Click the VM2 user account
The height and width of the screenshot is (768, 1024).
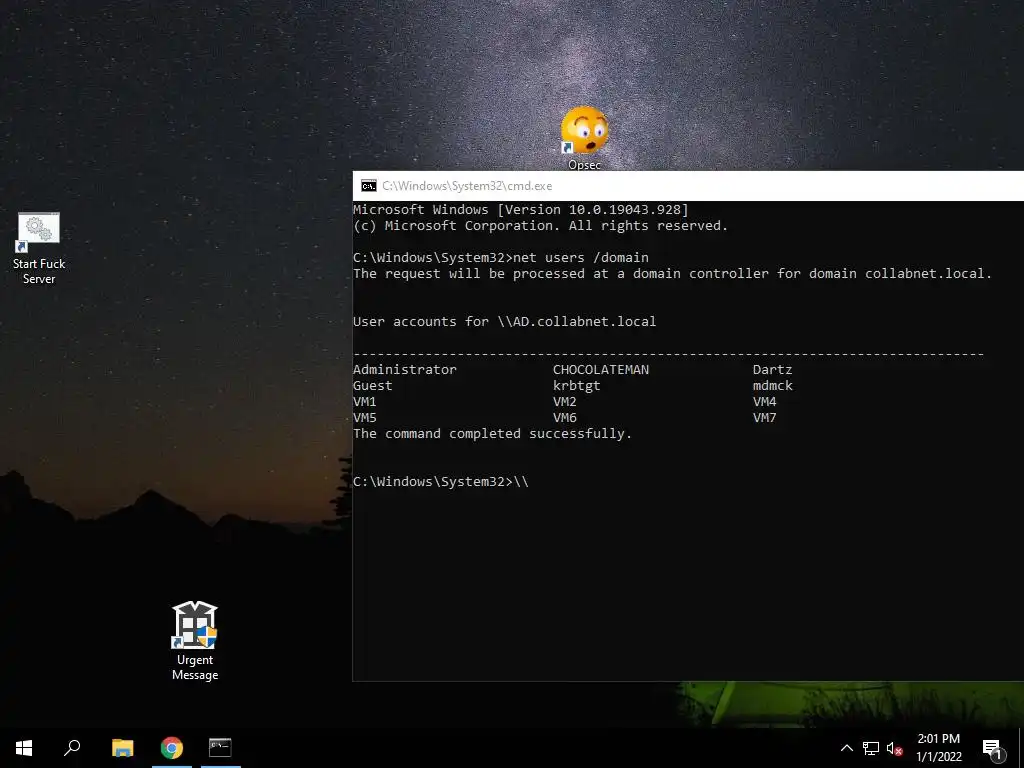565,402
